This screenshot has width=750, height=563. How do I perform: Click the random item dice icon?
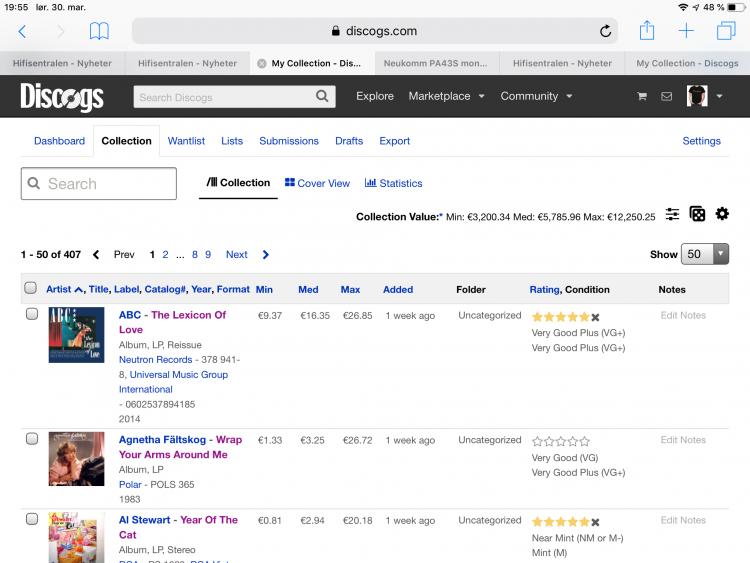click(698, 215)
